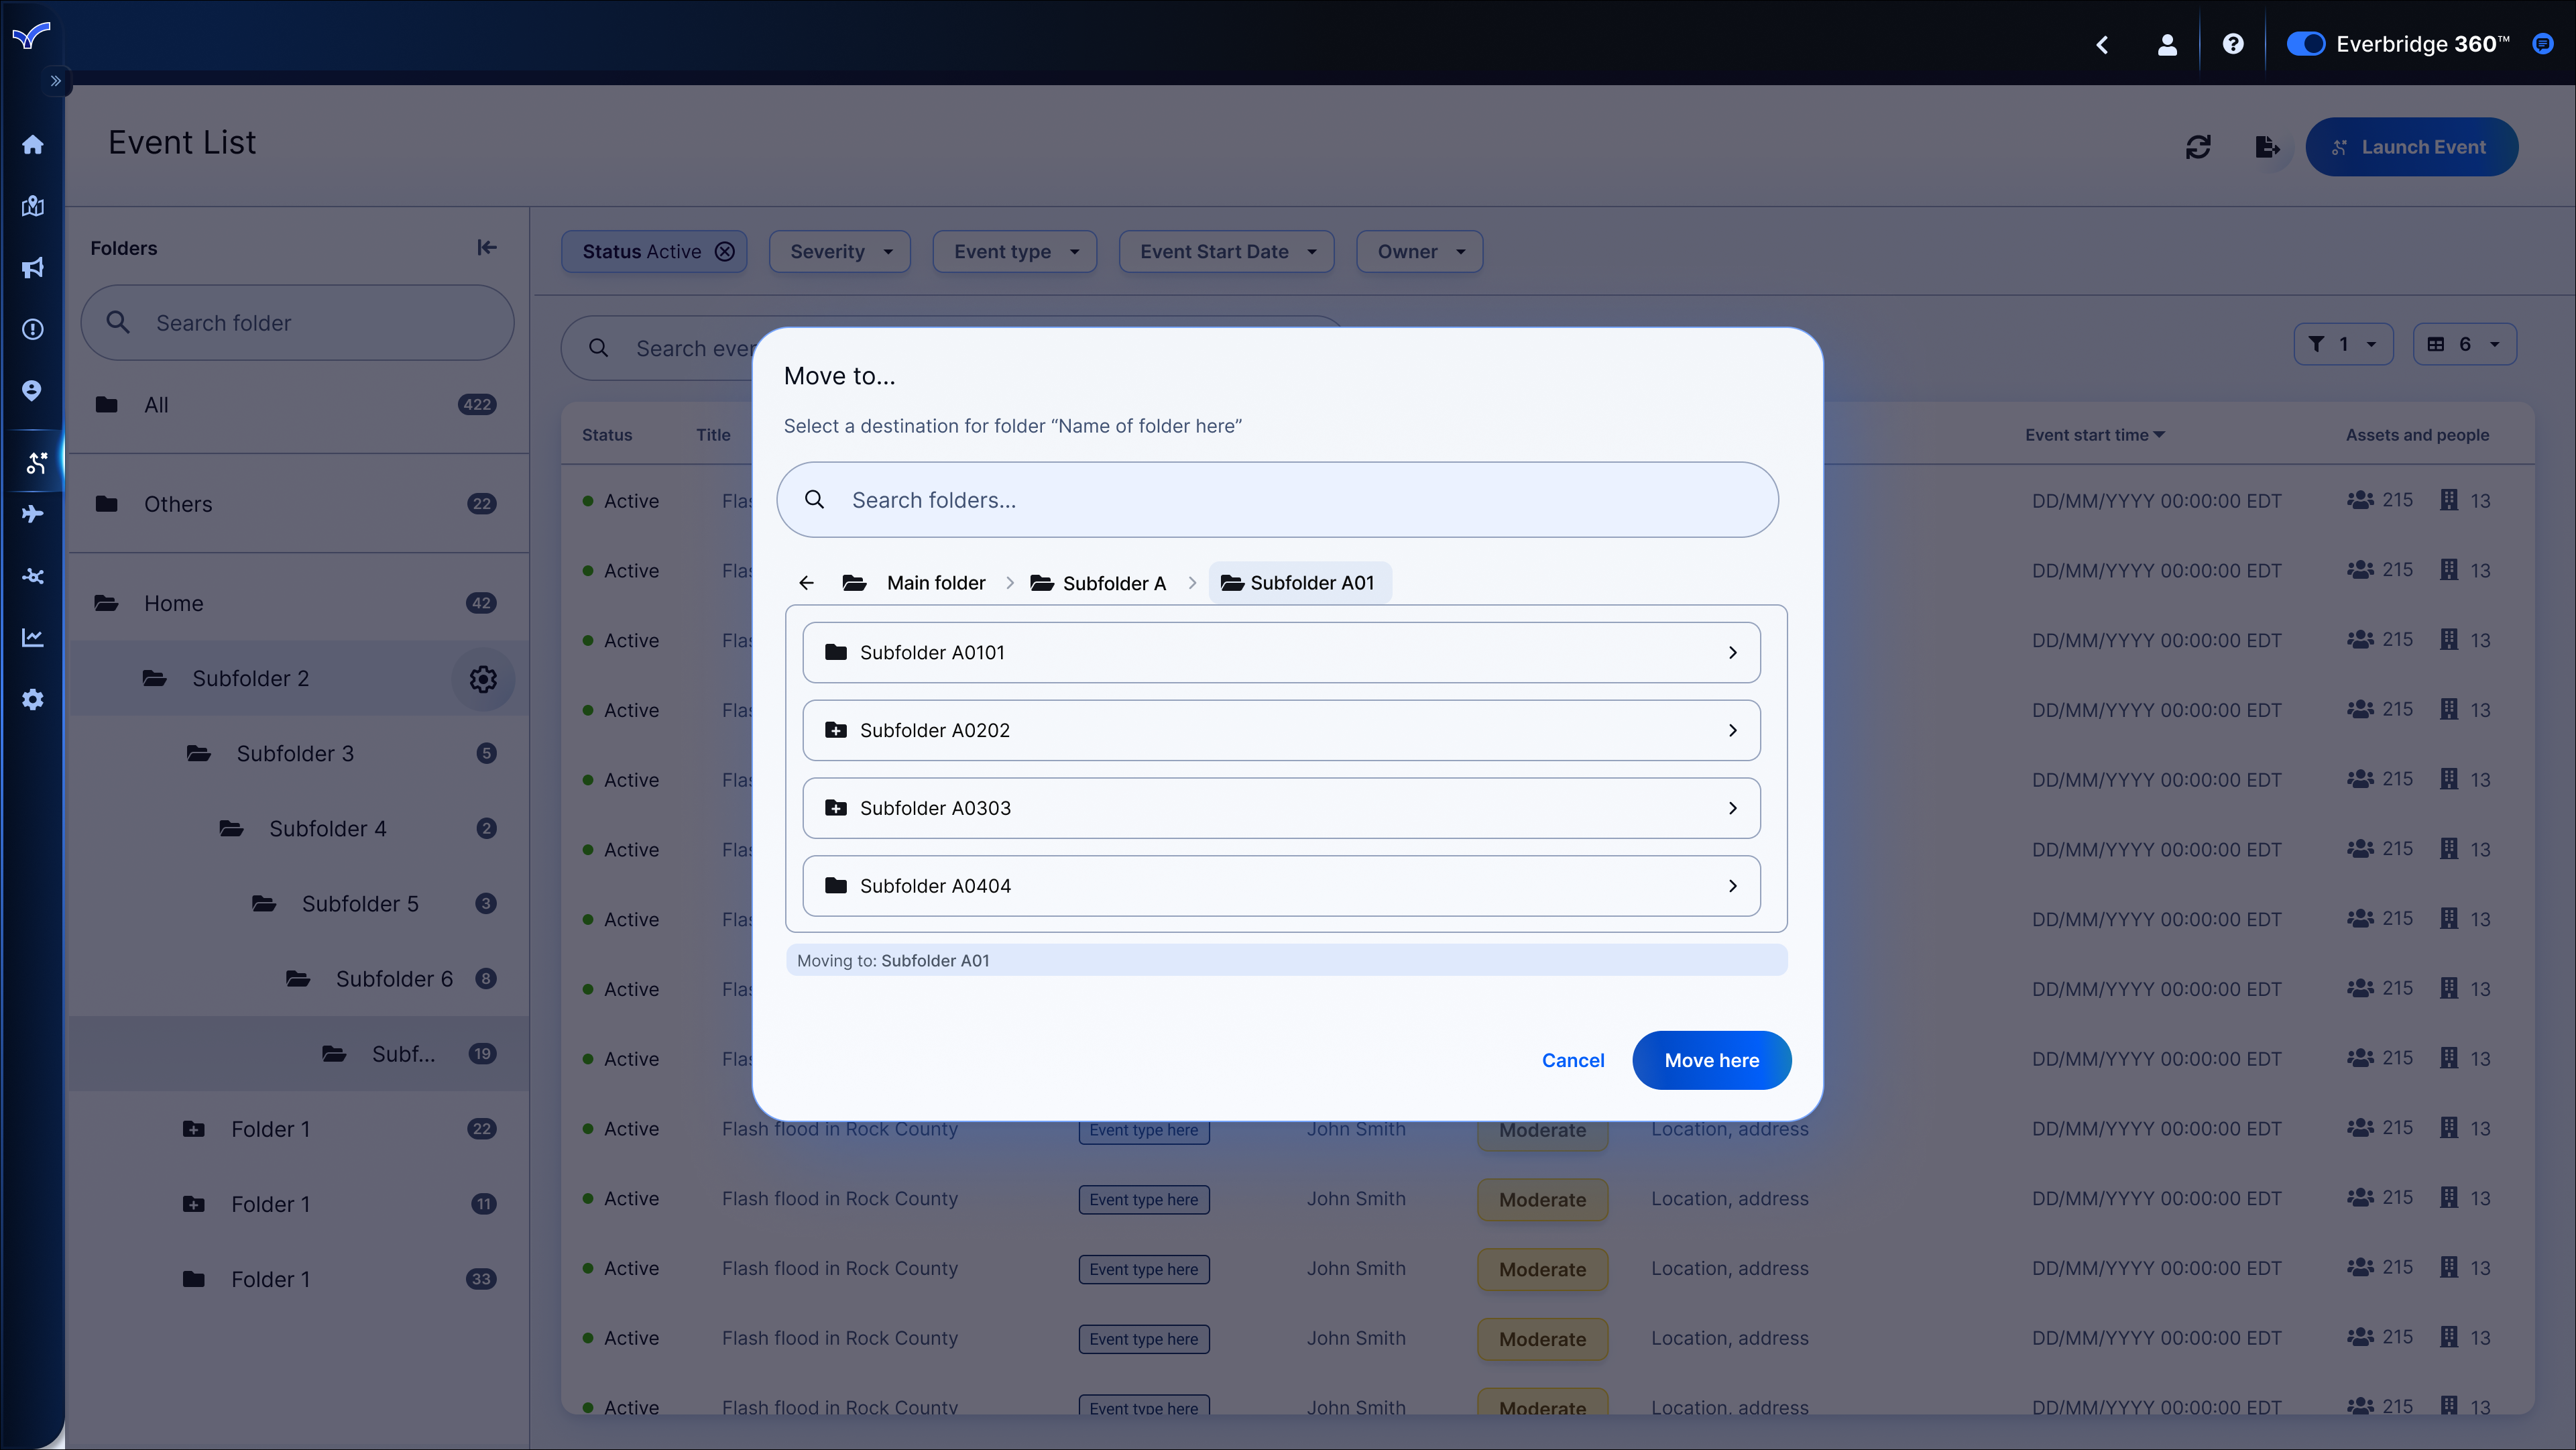Click the refresh icon near Launch Event
Screen dimensions: 2576x1450
point(2197,147)
